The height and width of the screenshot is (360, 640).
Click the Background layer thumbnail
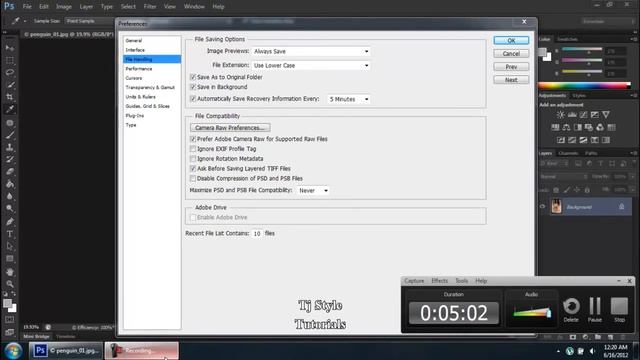[x=556, y=207]
